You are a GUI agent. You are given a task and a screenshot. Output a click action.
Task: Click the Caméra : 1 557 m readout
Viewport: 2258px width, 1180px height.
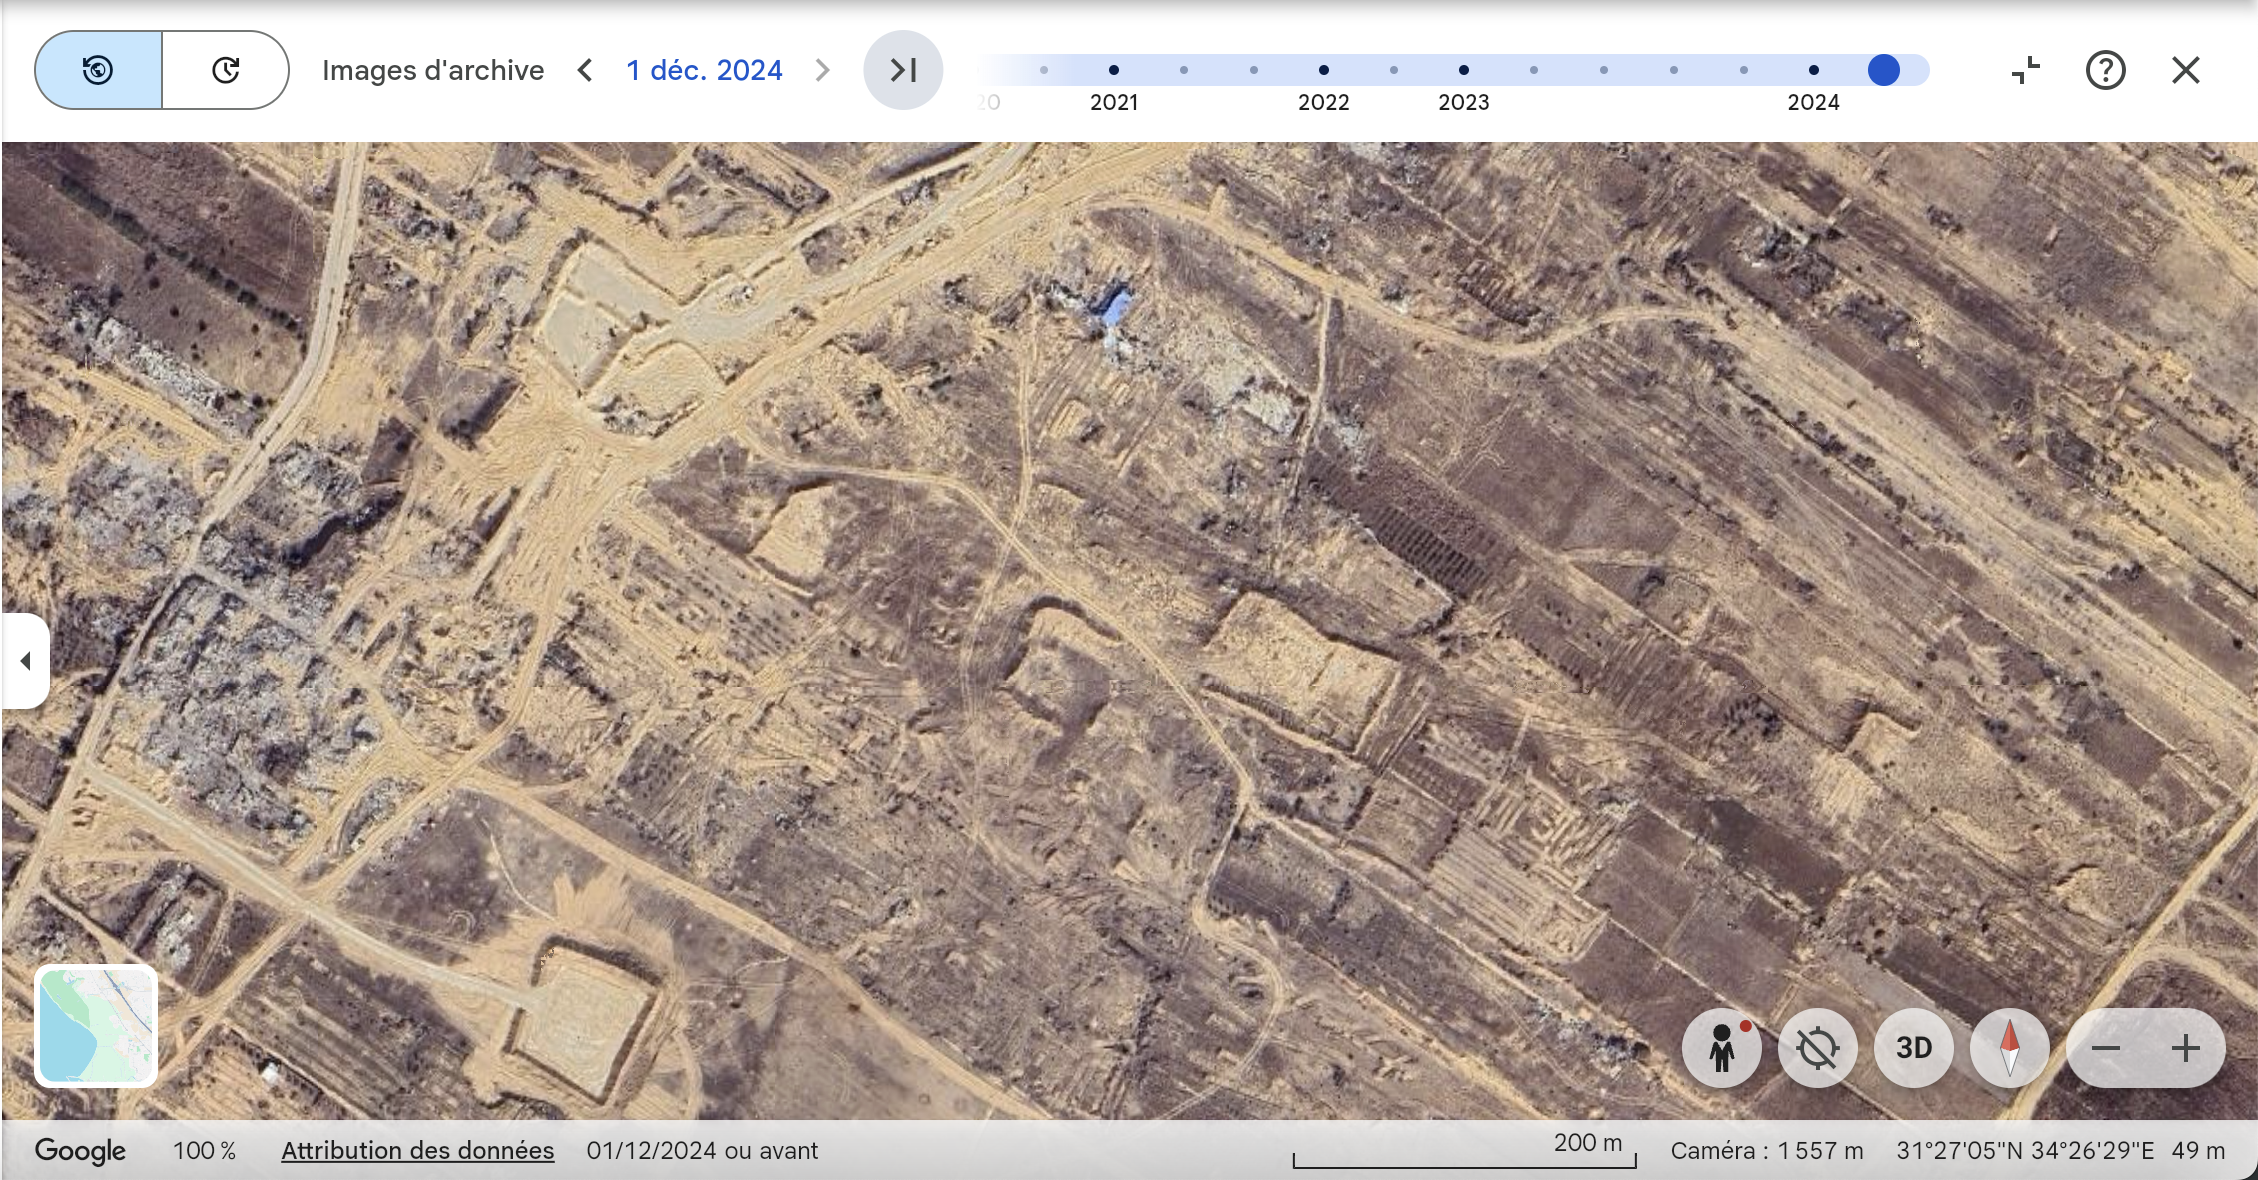point(1767,1151)
